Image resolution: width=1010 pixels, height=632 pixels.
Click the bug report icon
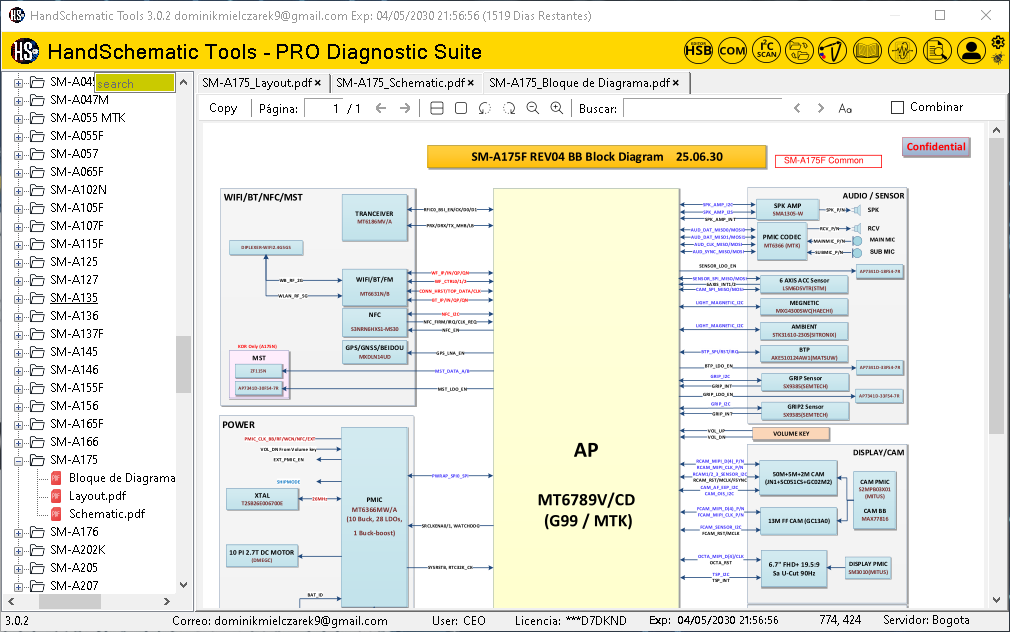pos(998,59)
